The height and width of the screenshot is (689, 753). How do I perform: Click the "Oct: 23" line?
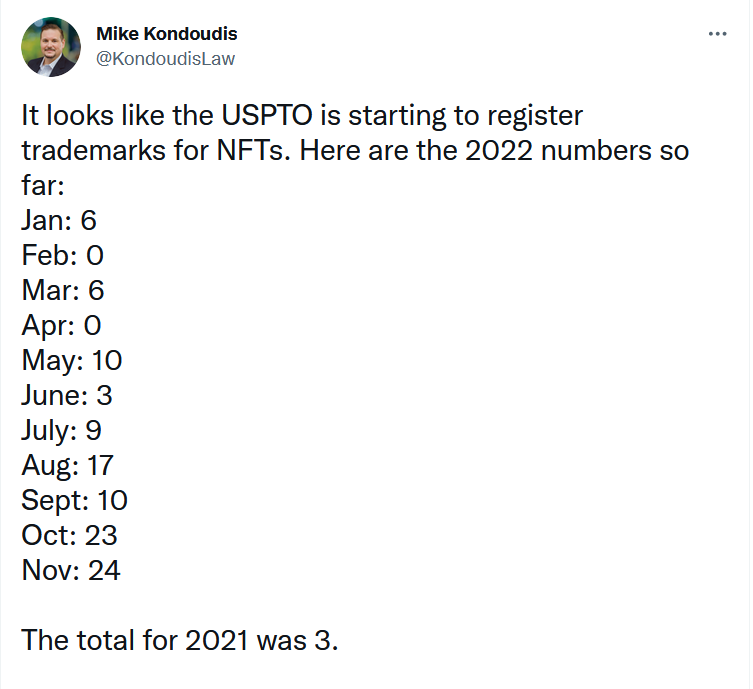pyautogui.click(x=70, y=535)
